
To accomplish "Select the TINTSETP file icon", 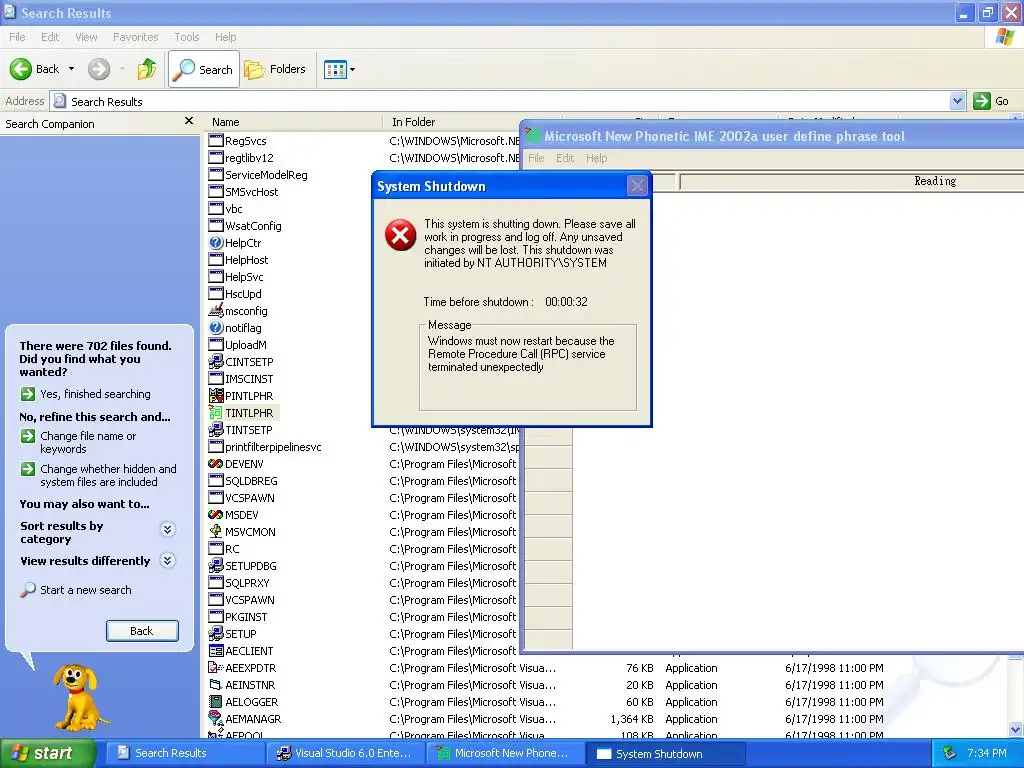I will [216, 429].
